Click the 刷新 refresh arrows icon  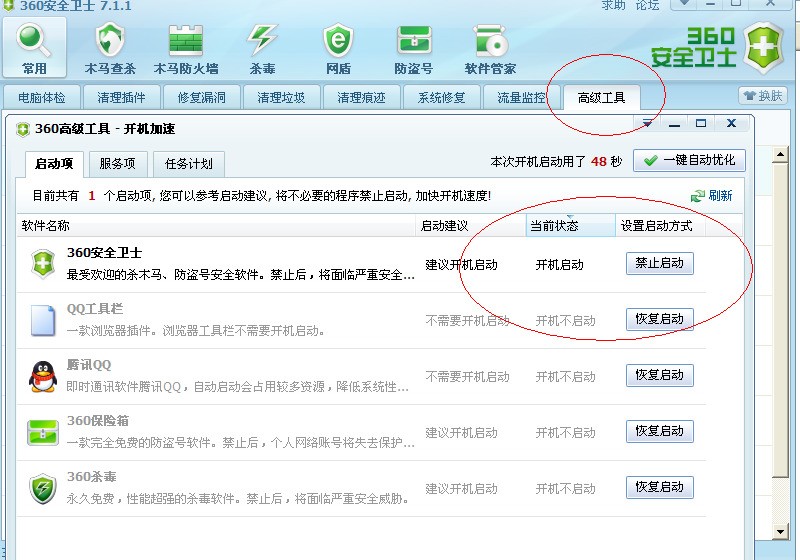[x=697, y=196]
